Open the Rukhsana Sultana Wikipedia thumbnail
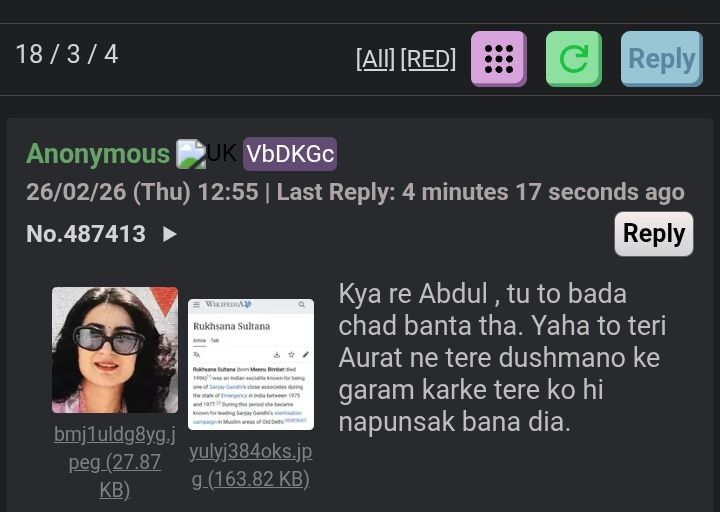This screenshot has width=720, height=512. tap(251, 365)
